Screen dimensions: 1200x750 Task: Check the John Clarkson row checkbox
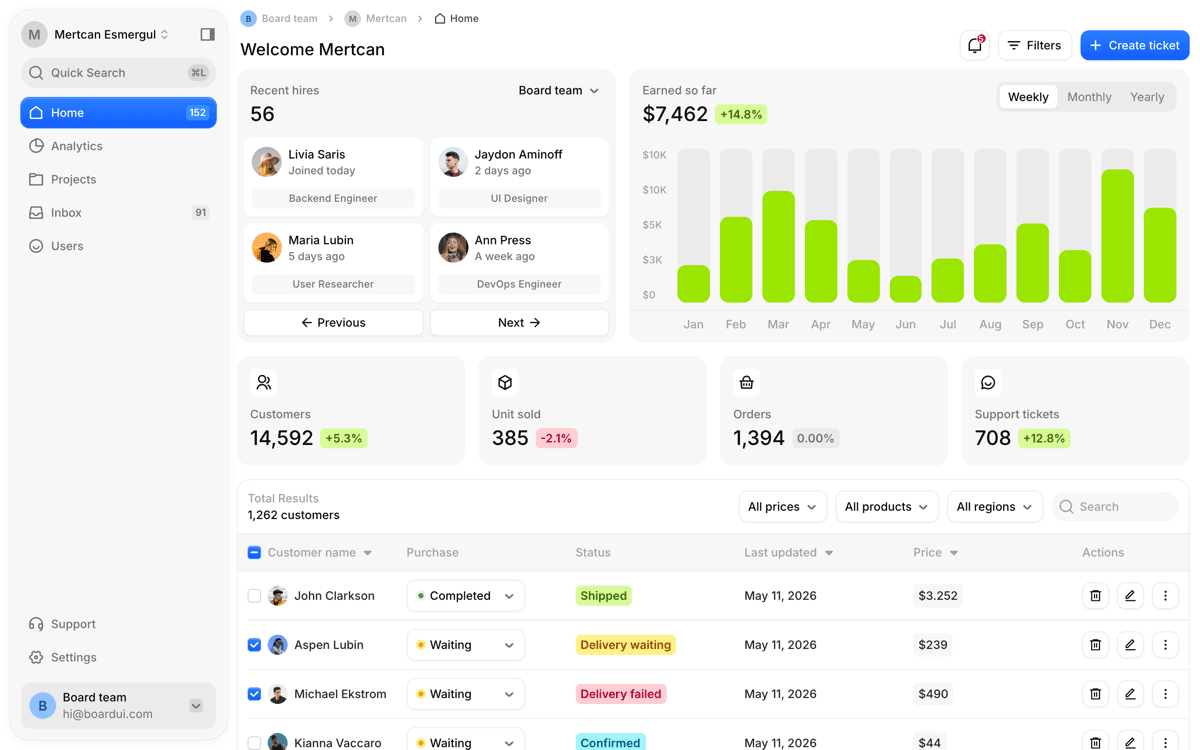254,596
